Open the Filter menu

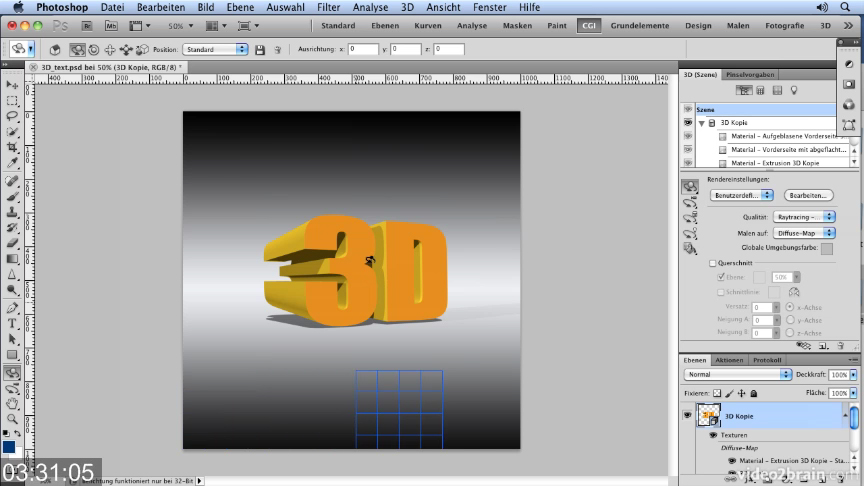pyautogui.click(x=328, y=7)
